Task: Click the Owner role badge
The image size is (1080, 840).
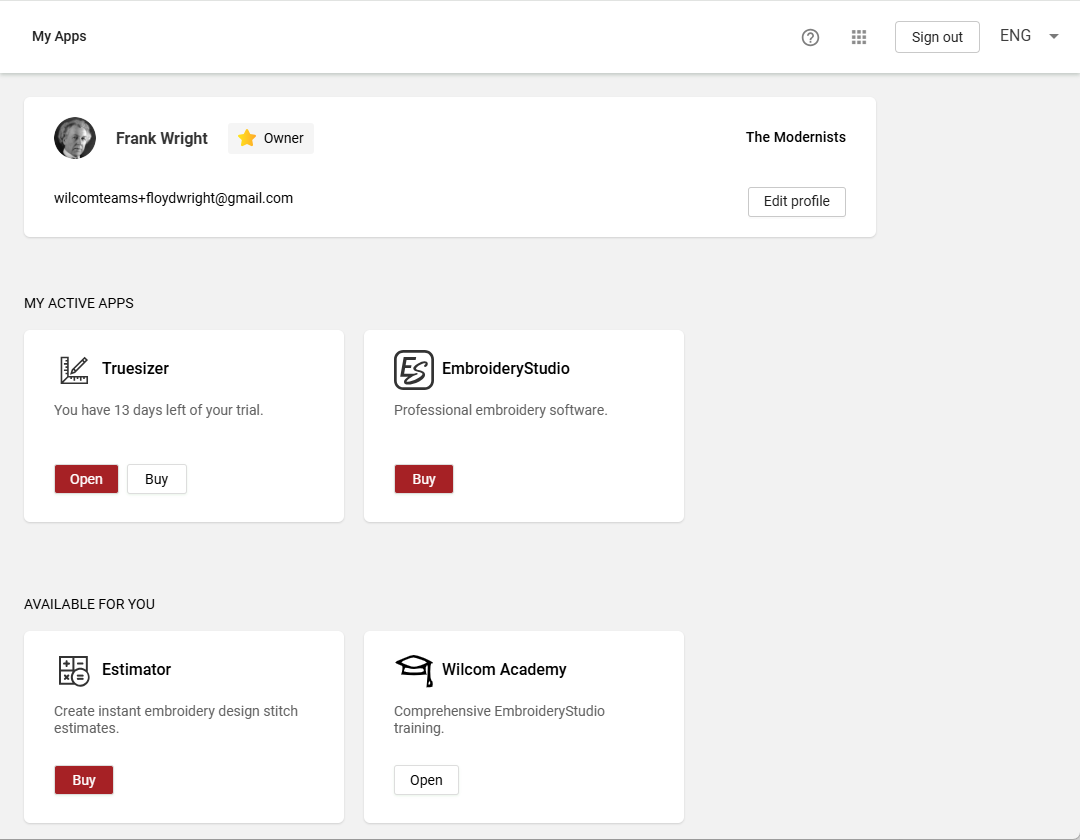Action: [x=271, y=138]
